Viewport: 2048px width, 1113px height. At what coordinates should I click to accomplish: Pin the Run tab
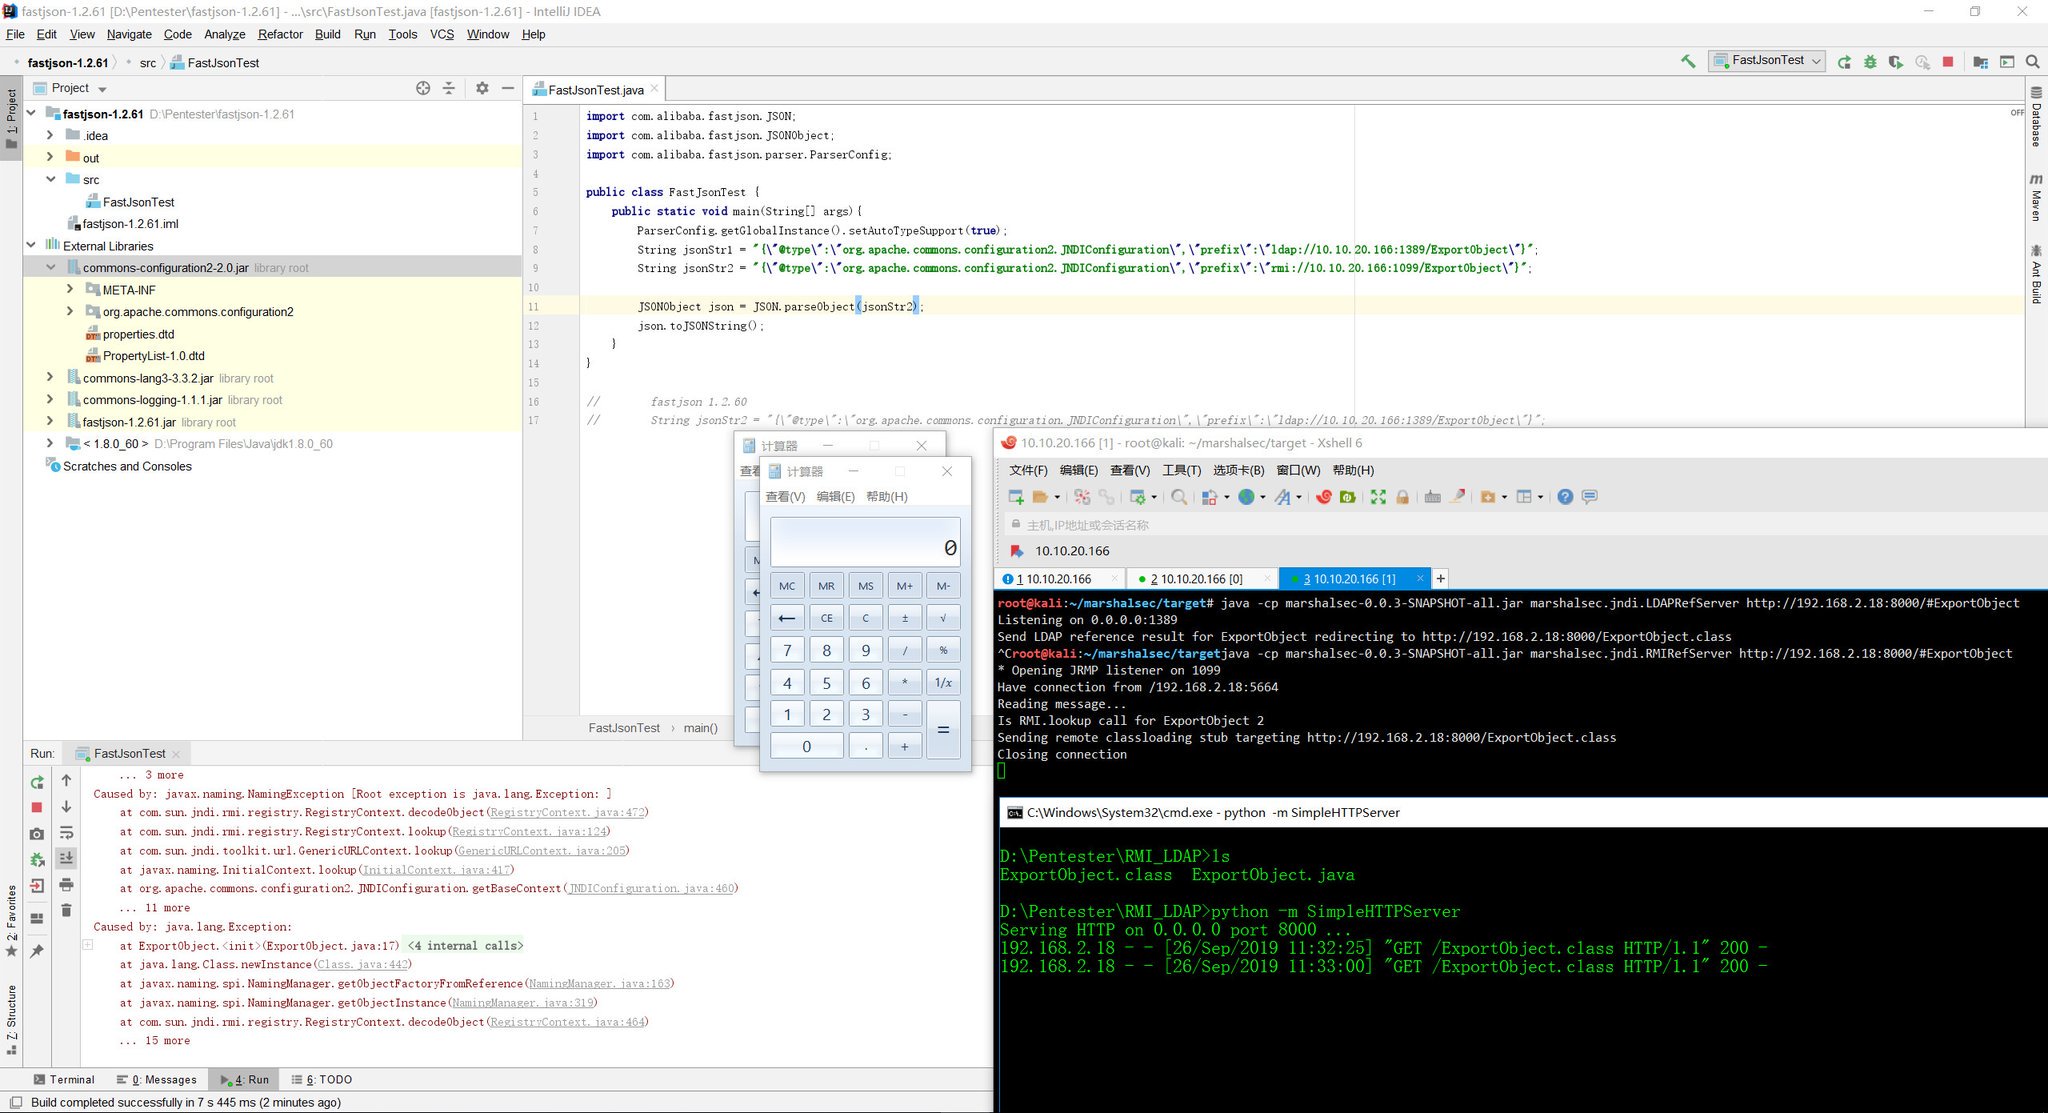[37, 951]
